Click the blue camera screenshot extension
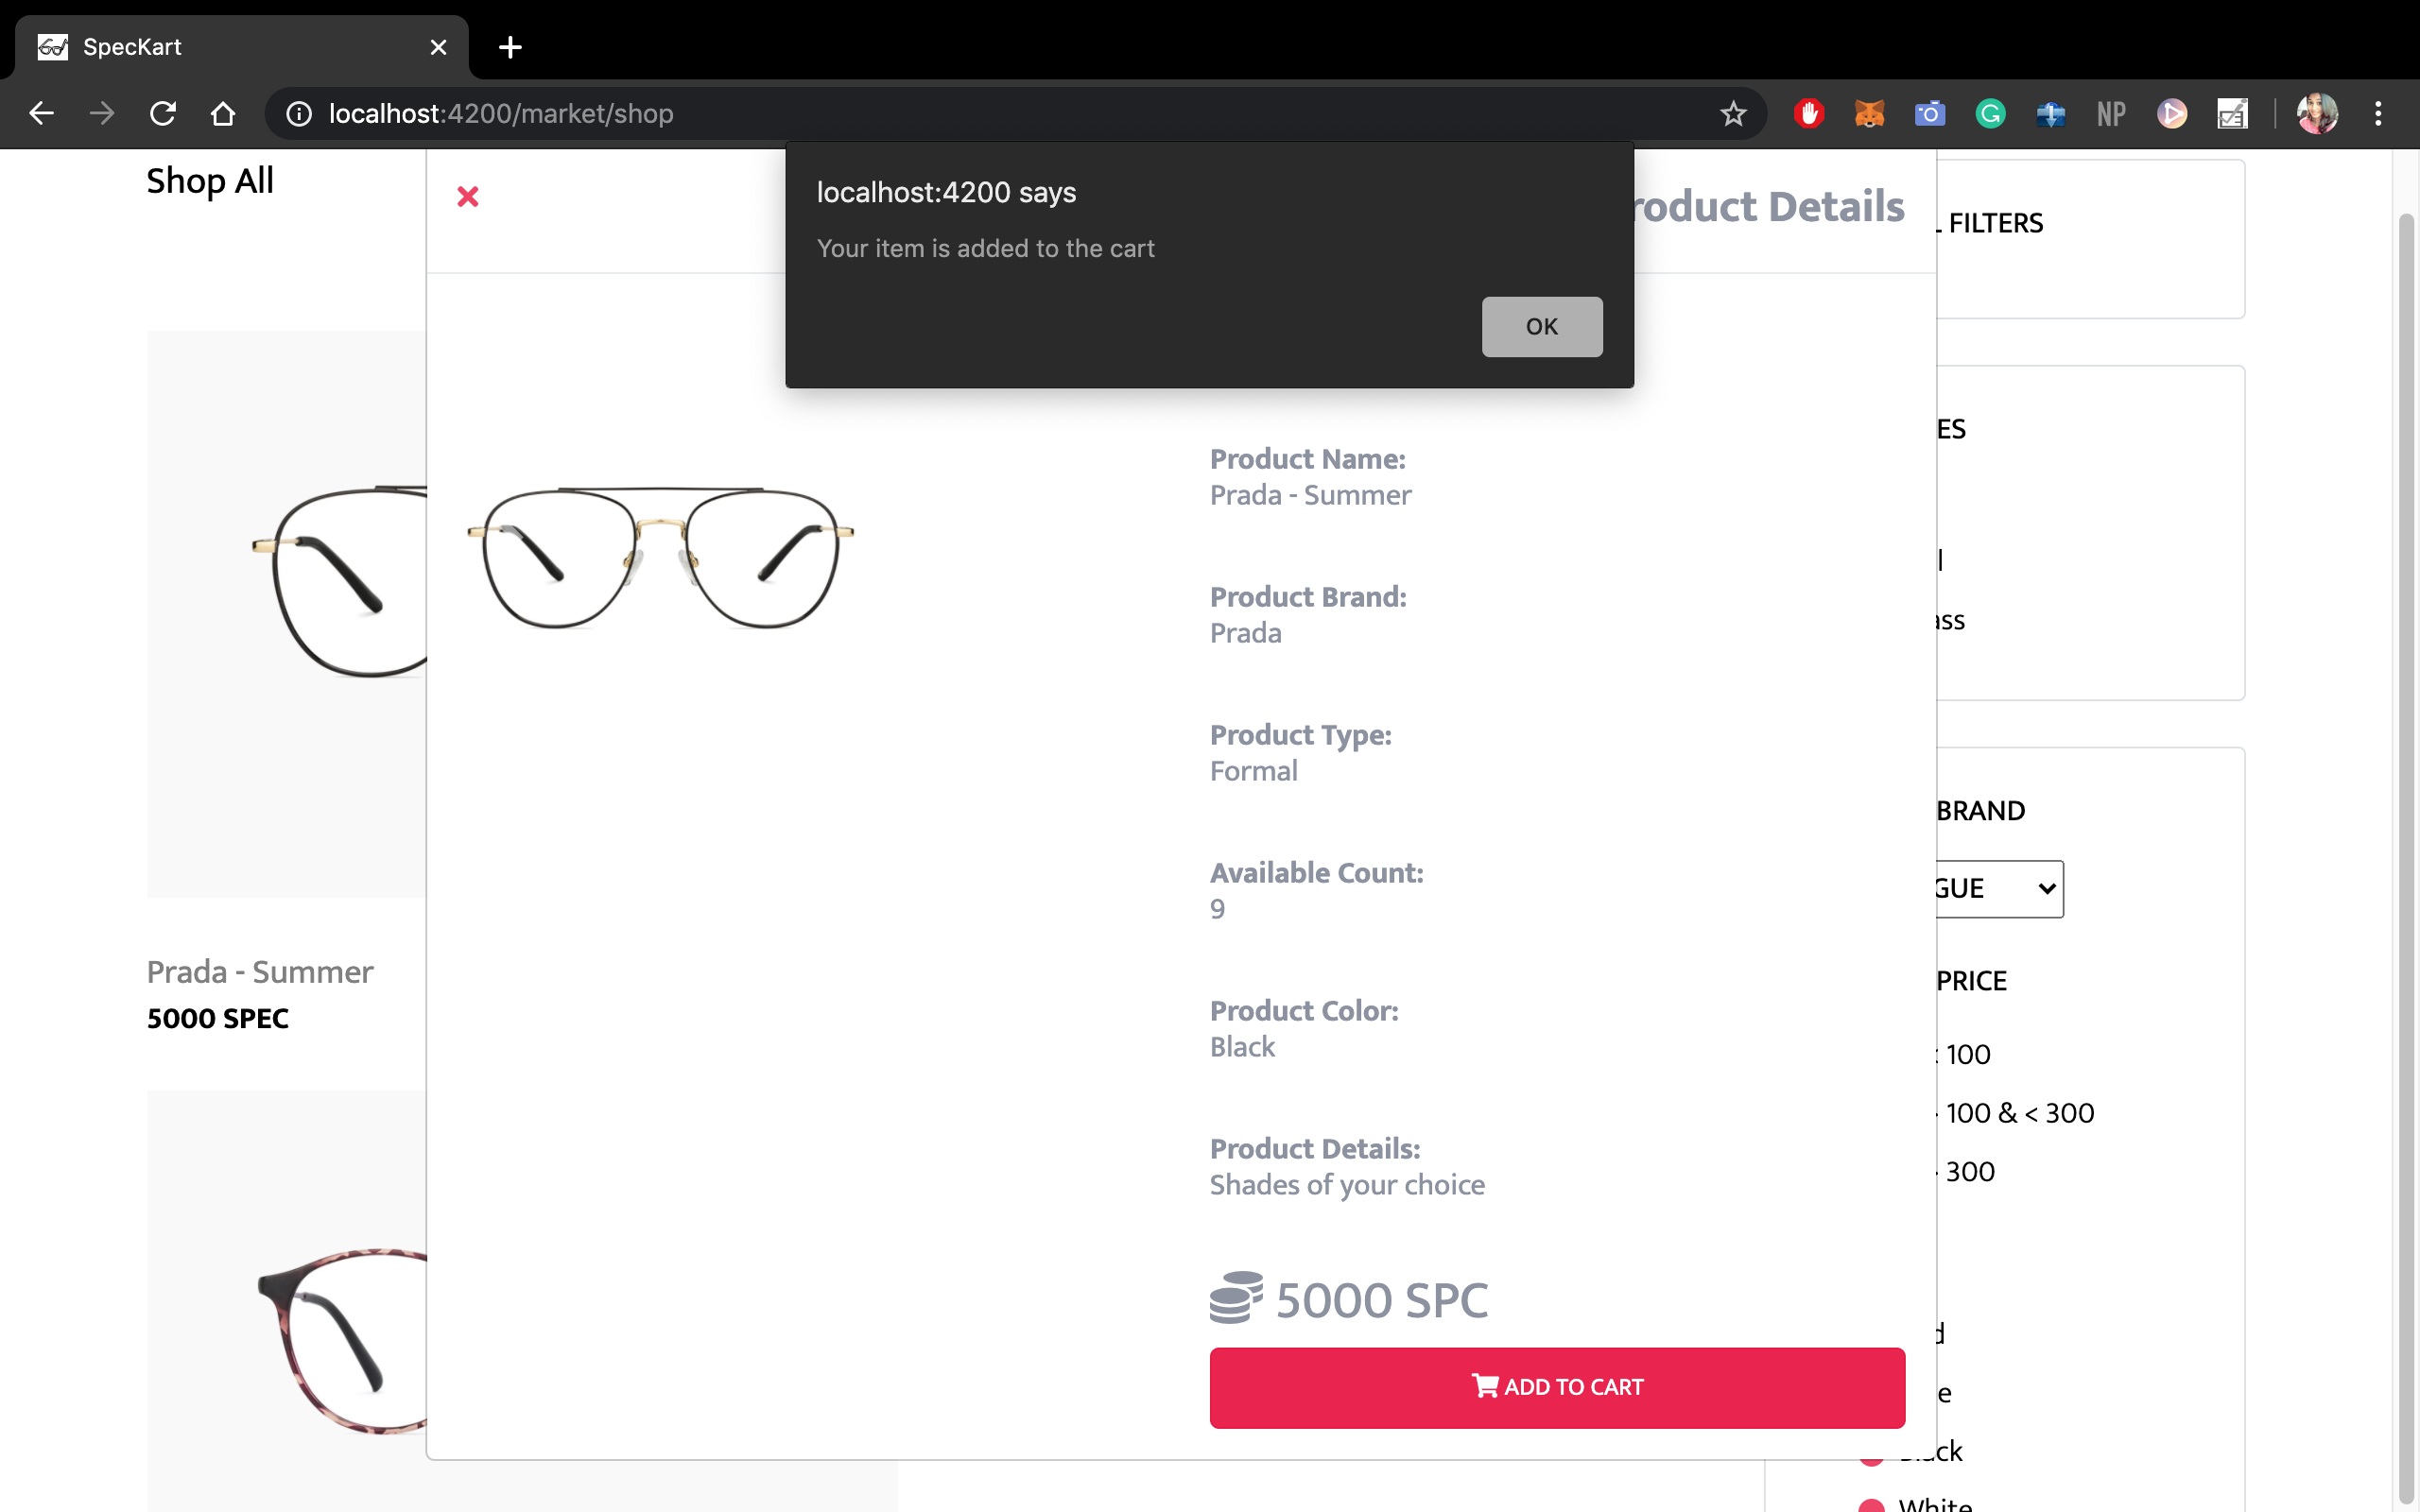2420x1512 pixels. [1929, 114]
